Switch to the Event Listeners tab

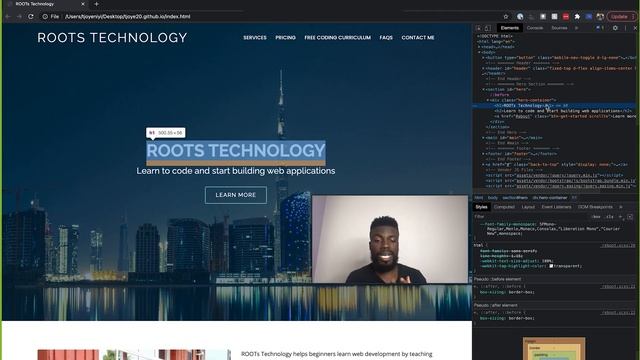click(x=556, y=207)
